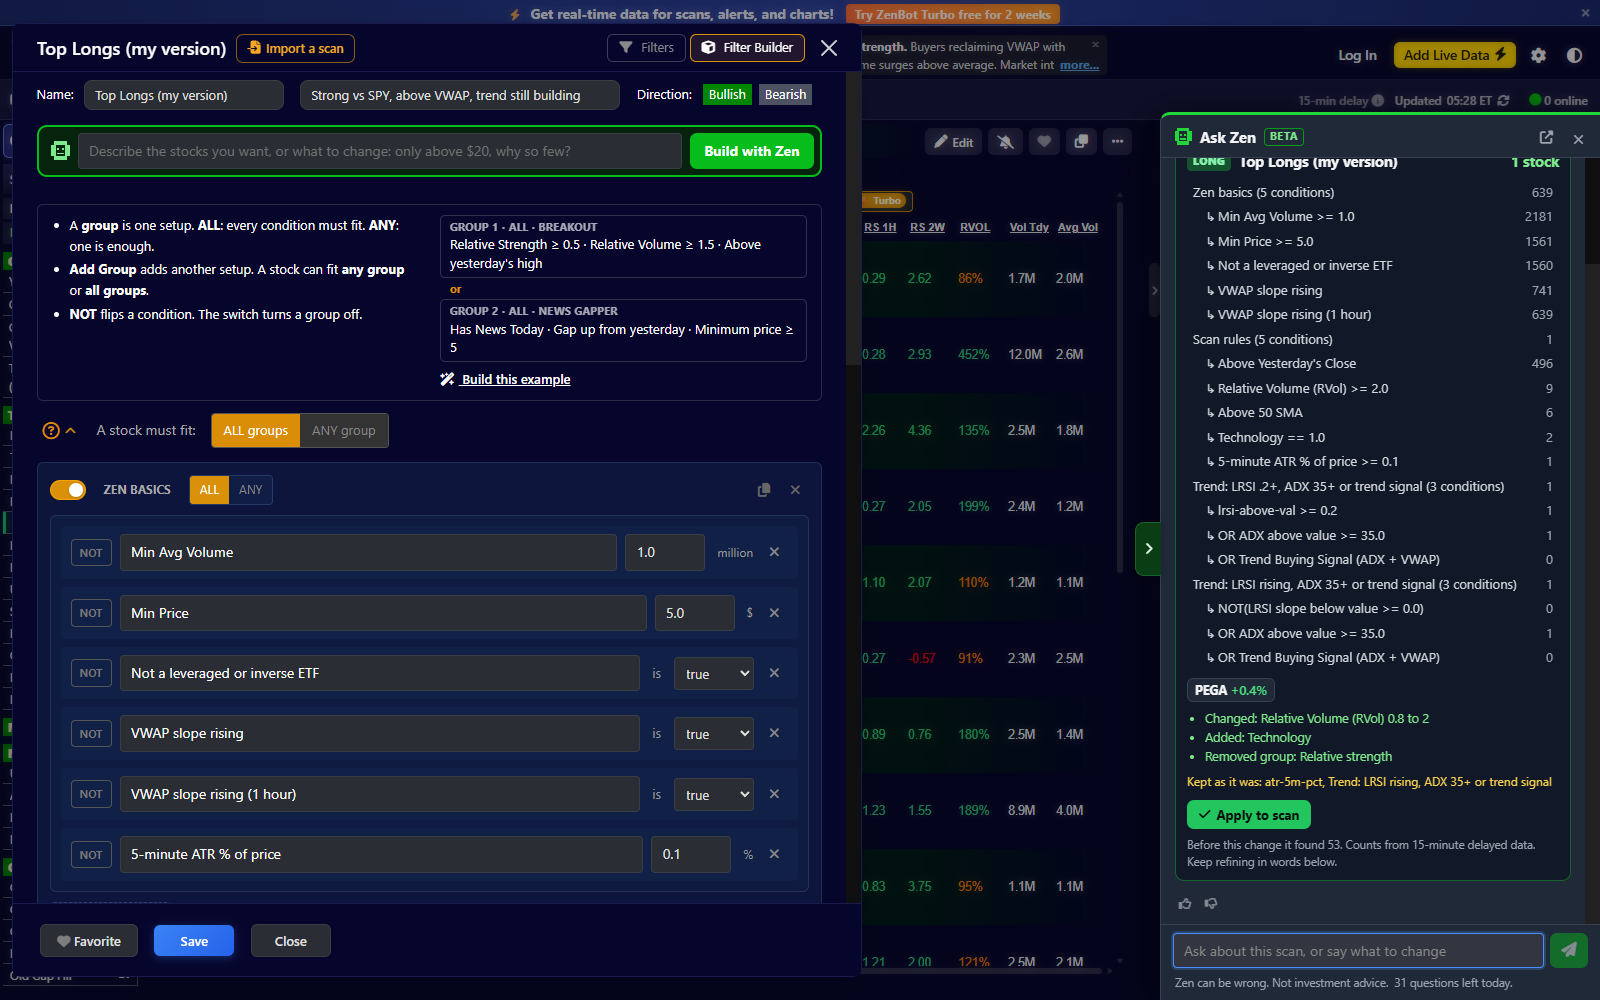The width and height of the screenshot is (1600, 1000).
Task: Give the Zen answer a thumbs up
Action: tap(1185, 904)
